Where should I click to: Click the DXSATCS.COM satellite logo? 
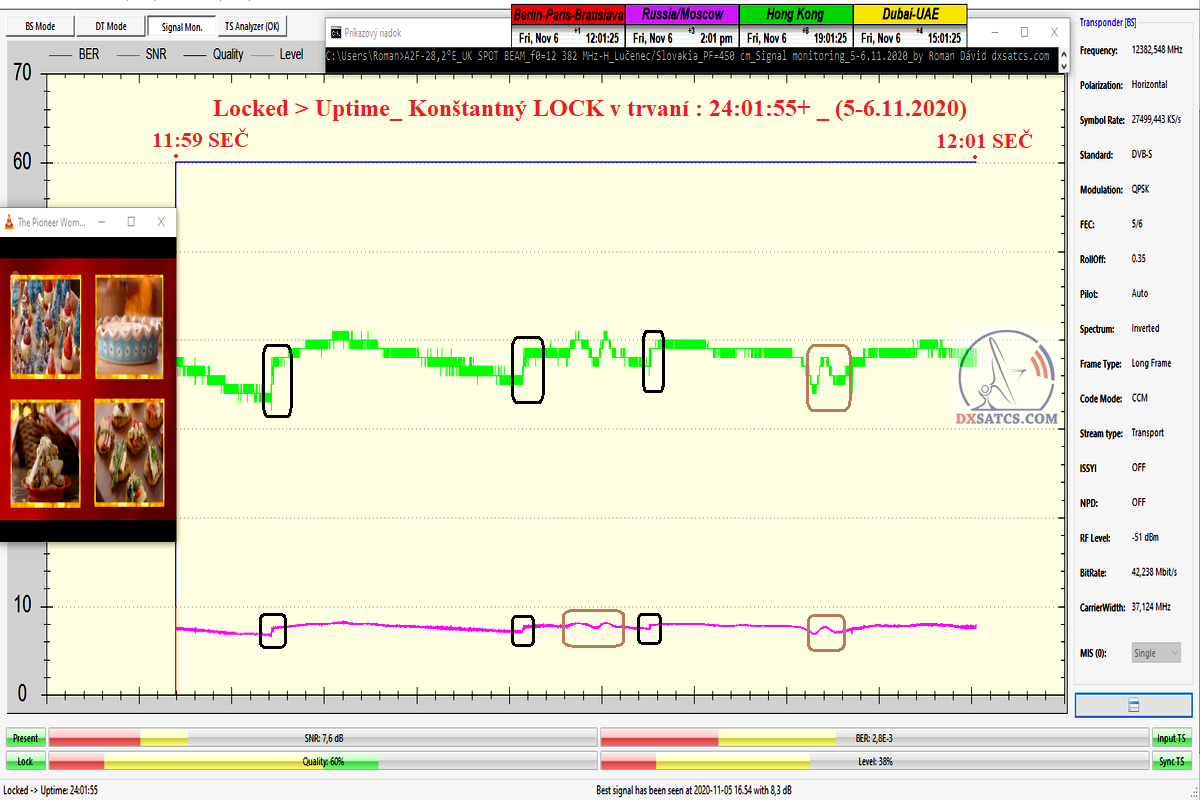click(x=1005, y=380)
